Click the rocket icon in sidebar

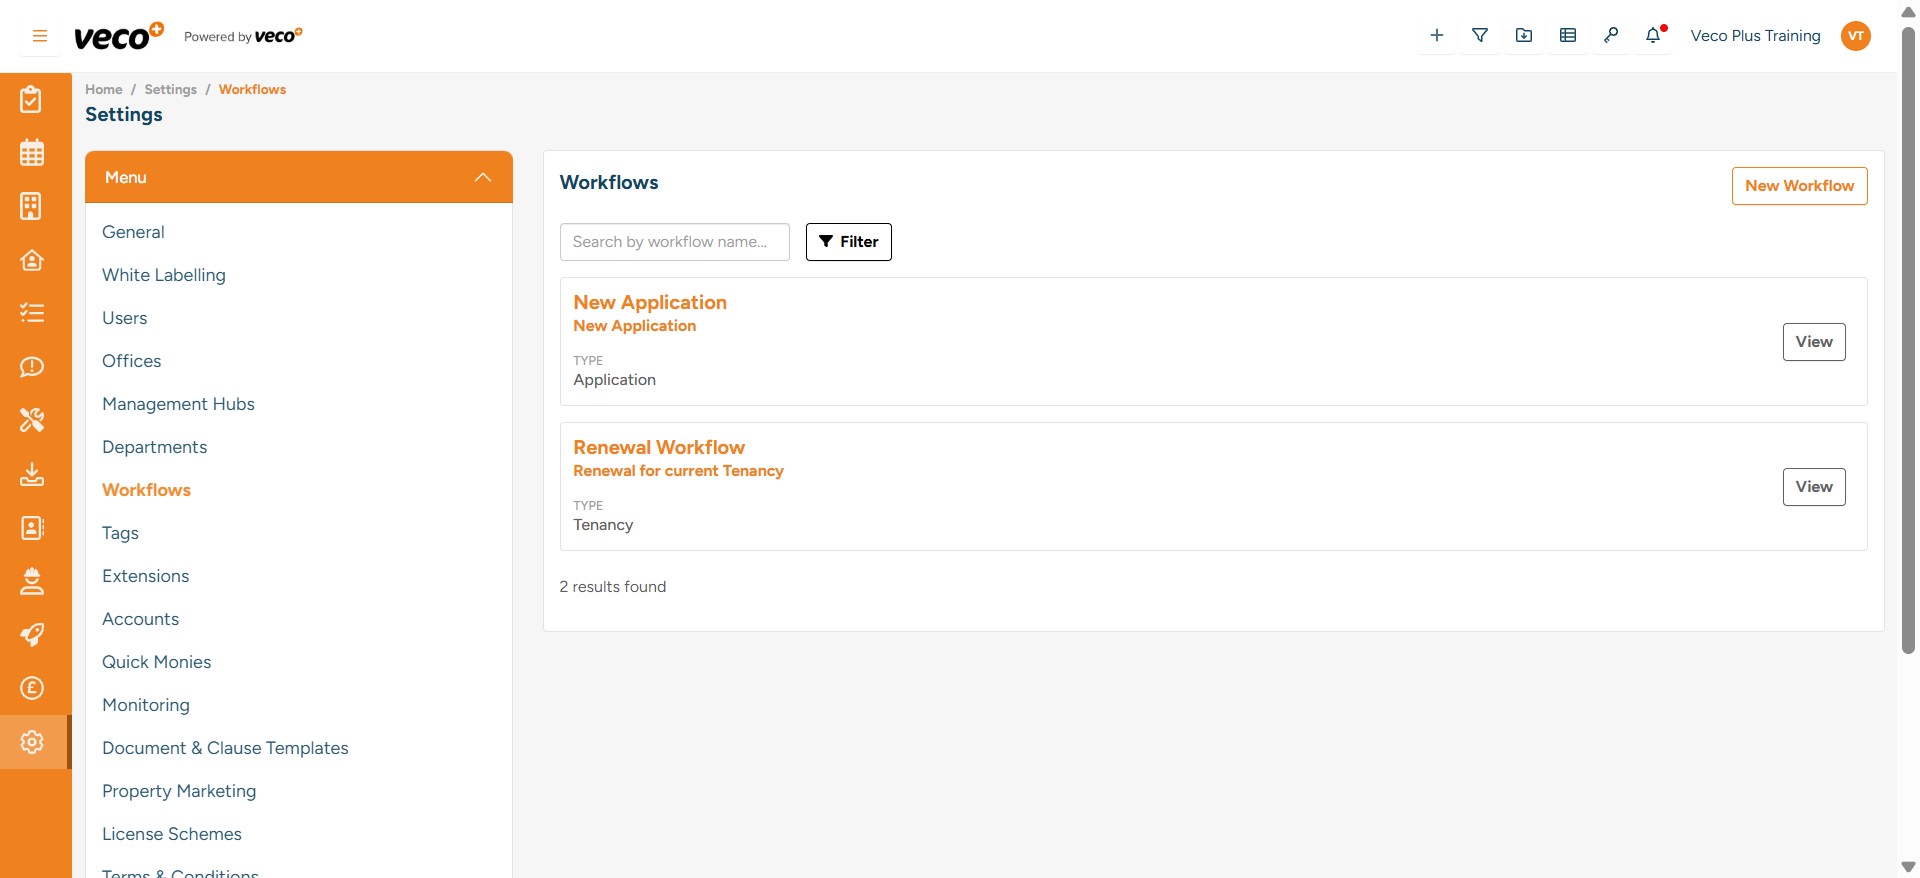pyautogui.click(x=32, y=635)
